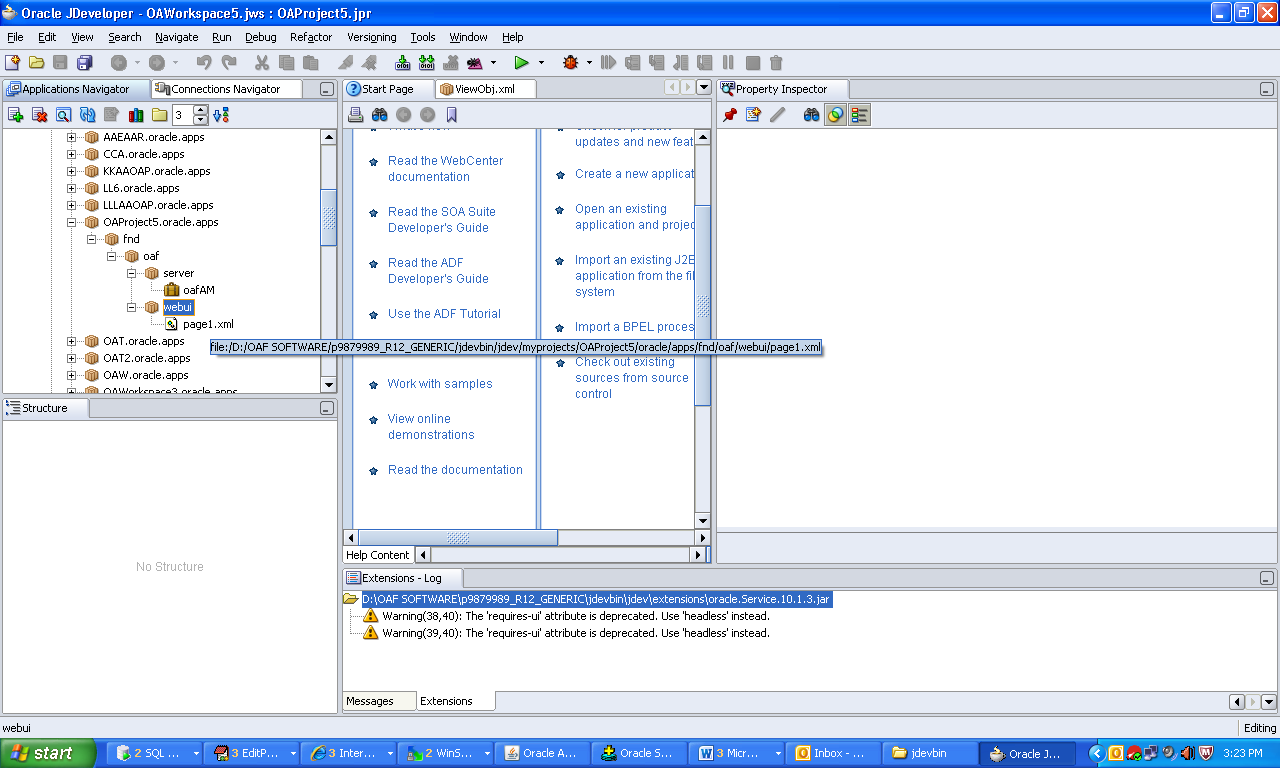Open Use the ADF Tutorial link
Image resolution: width=1280 pixels, height=768 pixels.
click(x=444, y=313)
